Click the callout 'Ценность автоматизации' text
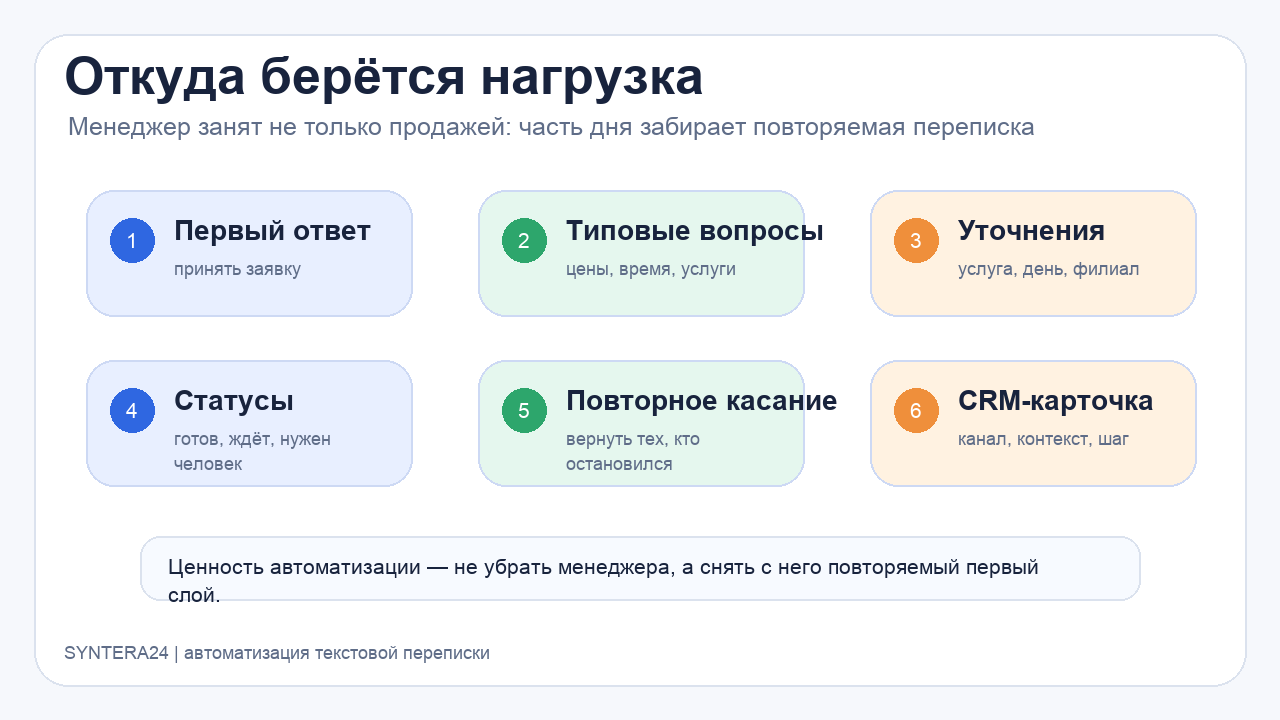Screen dimensions: 1280x720 [604, 580]
